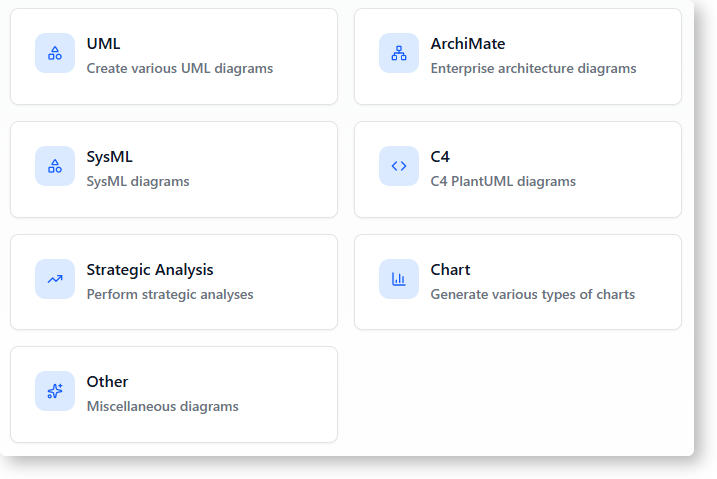This screenshot has height=479, width=717.
Task: Pick the C4 card title
Action: coord(440,157)
